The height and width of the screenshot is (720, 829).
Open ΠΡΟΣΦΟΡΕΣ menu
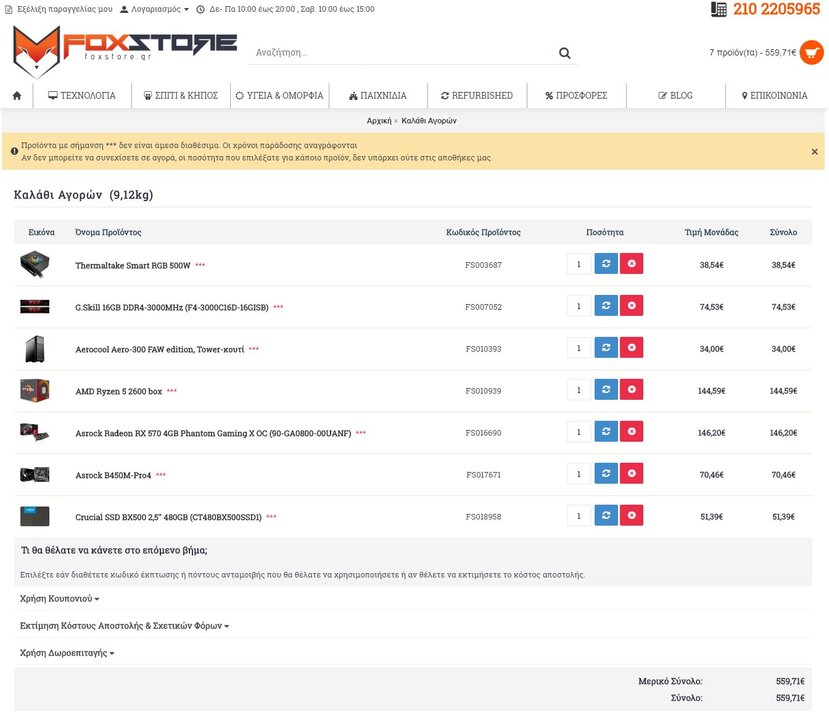click(x=576, y=96)
